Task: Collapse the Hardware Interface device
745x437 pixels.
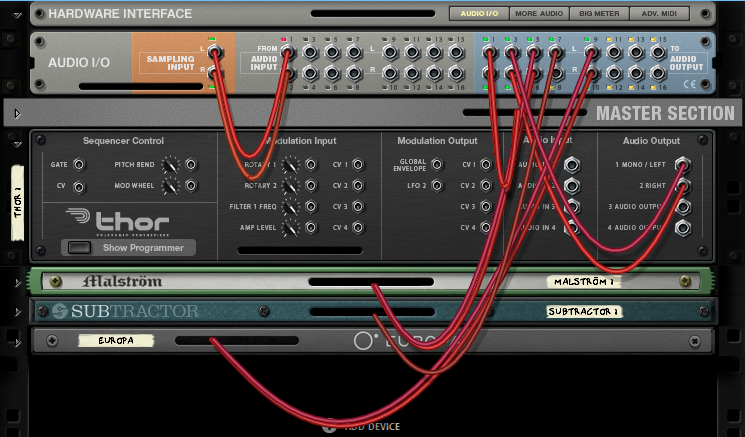Action: tap(18, 15)
